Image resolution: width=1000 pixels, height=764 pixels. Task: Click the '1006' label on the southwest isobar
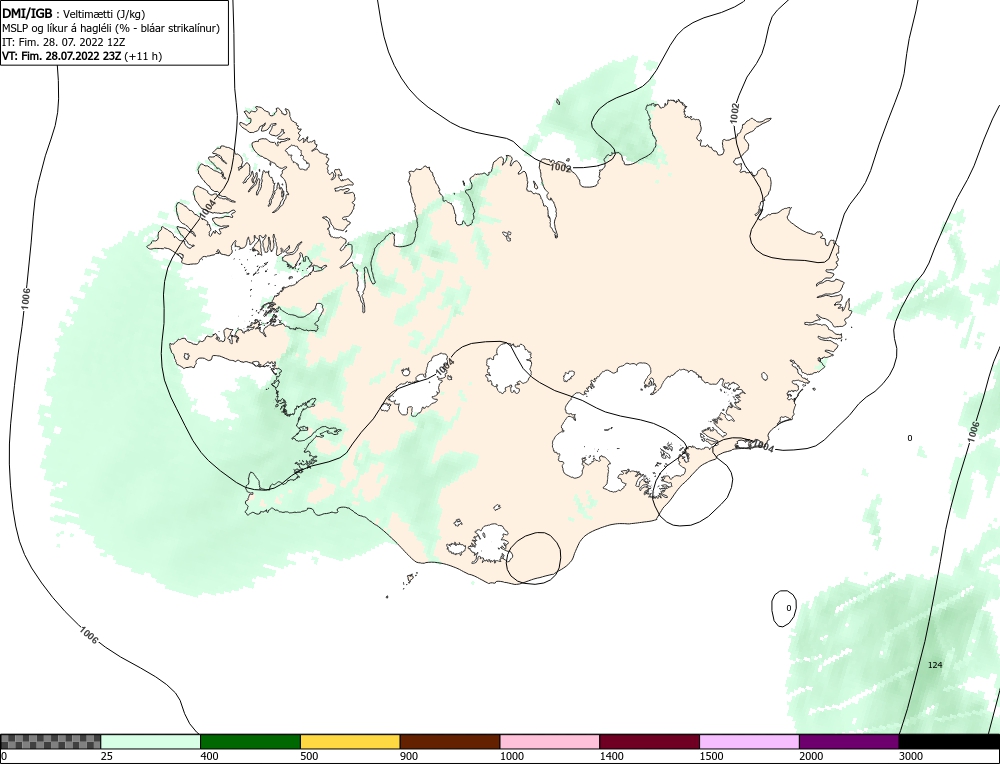coord(89,635)
